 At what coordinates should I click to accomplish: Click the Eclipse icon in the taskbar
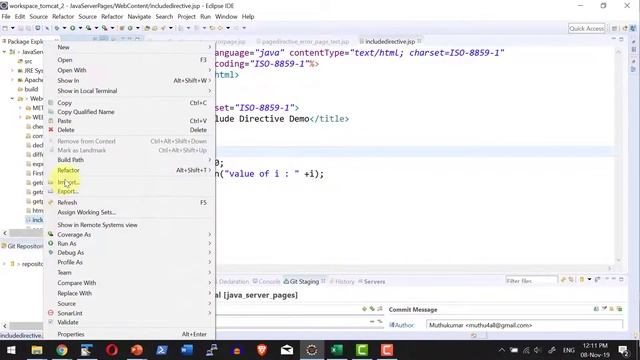tap(312, 350)
